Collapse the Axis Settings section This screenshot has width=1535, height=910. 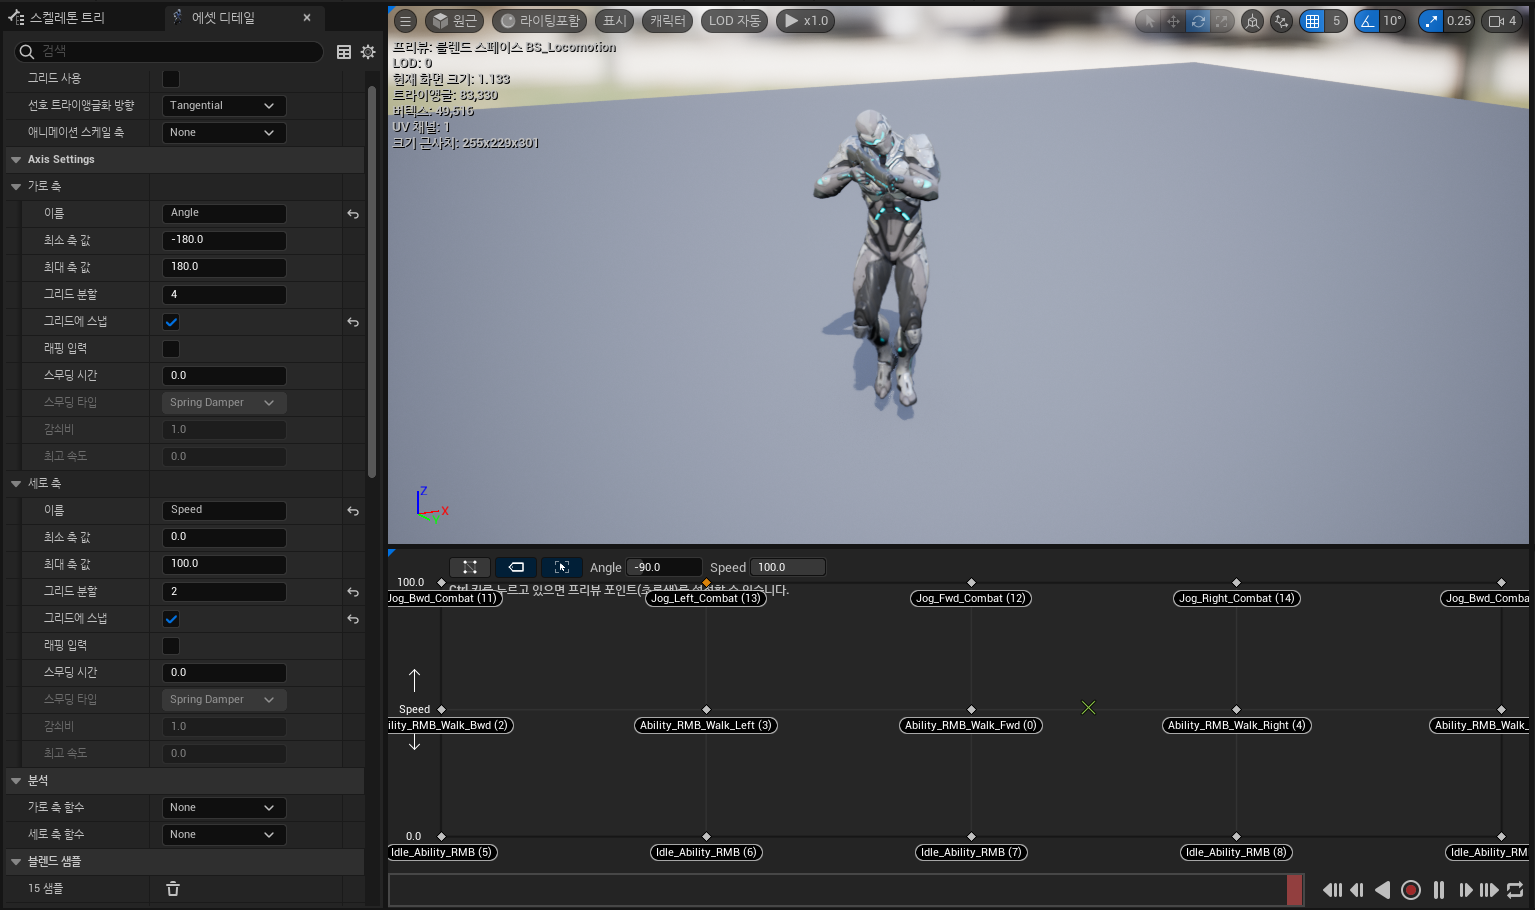point(16,160)
